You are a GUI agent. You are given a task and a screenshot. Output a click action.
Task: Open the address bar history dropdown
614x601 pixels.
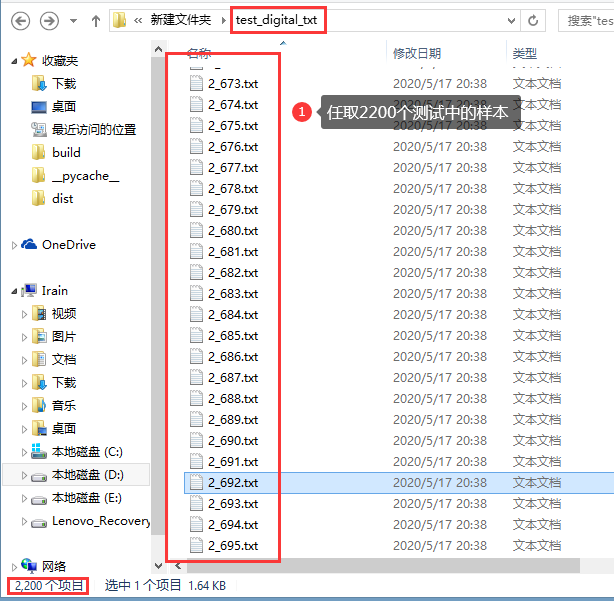tap(511, 20)
